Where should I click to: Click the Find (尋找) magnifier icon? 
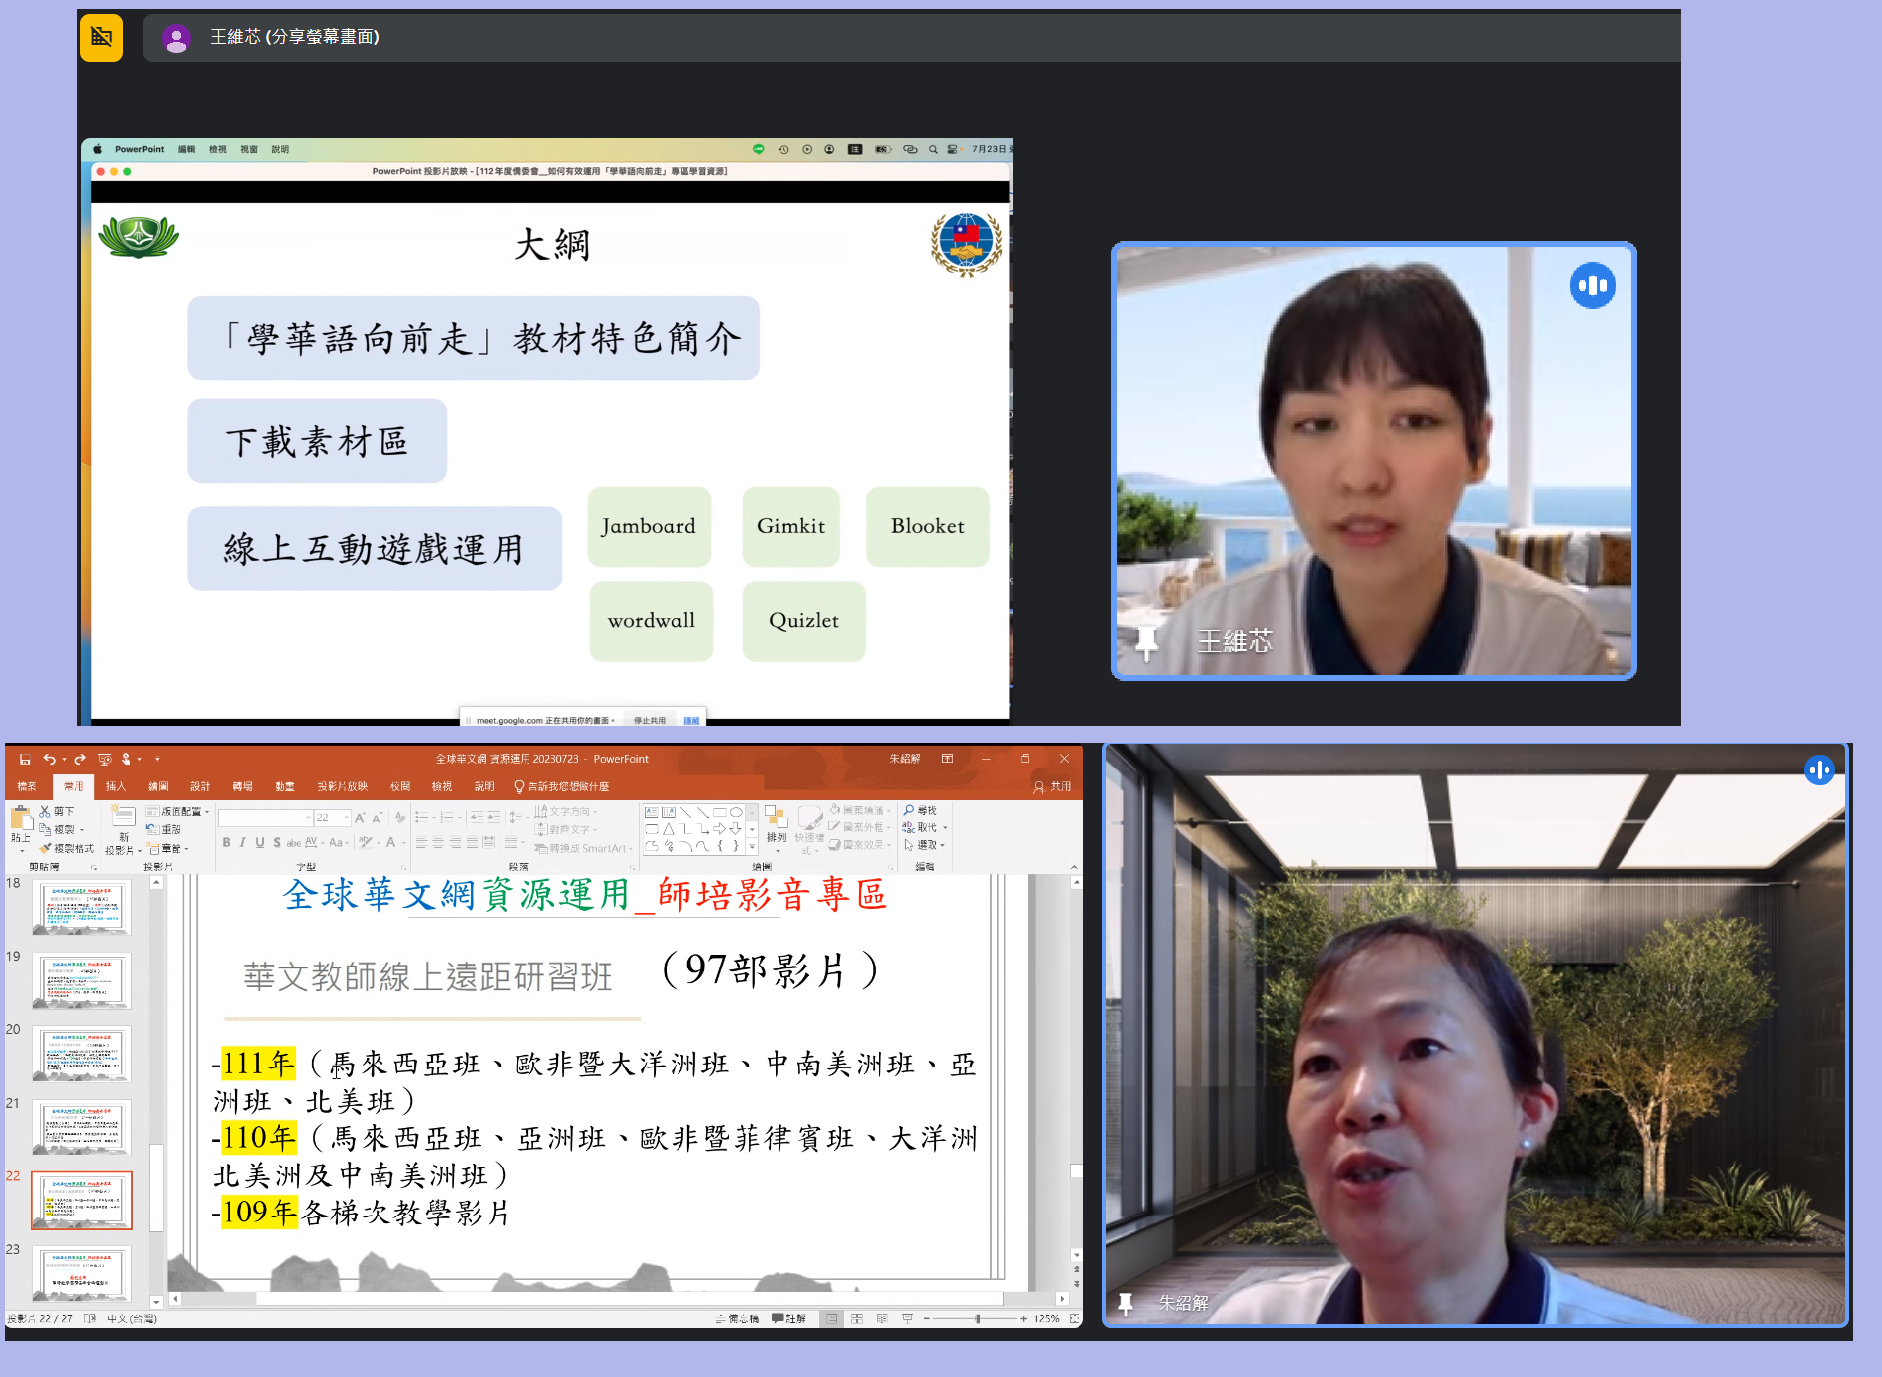(x=909, y=810)
